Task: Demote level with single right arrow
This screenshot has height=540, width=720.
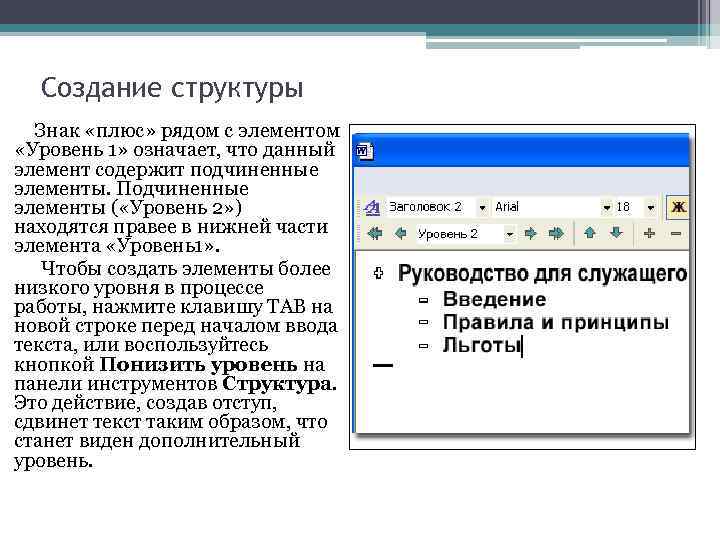Action: point(530,234)
